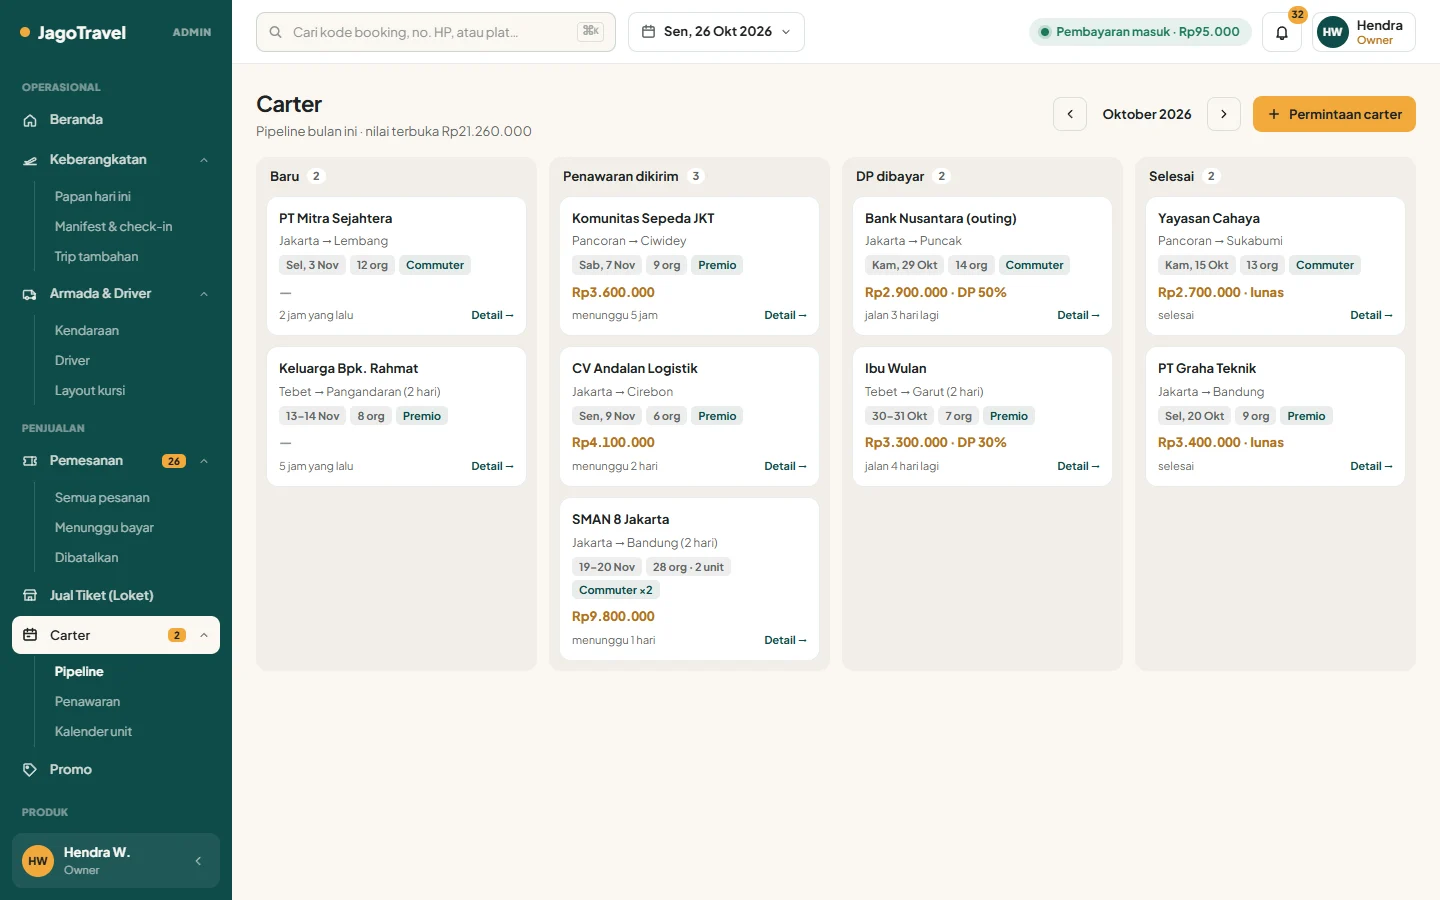Open Dibatalkan orders
1440x900 pixels.
86,558
